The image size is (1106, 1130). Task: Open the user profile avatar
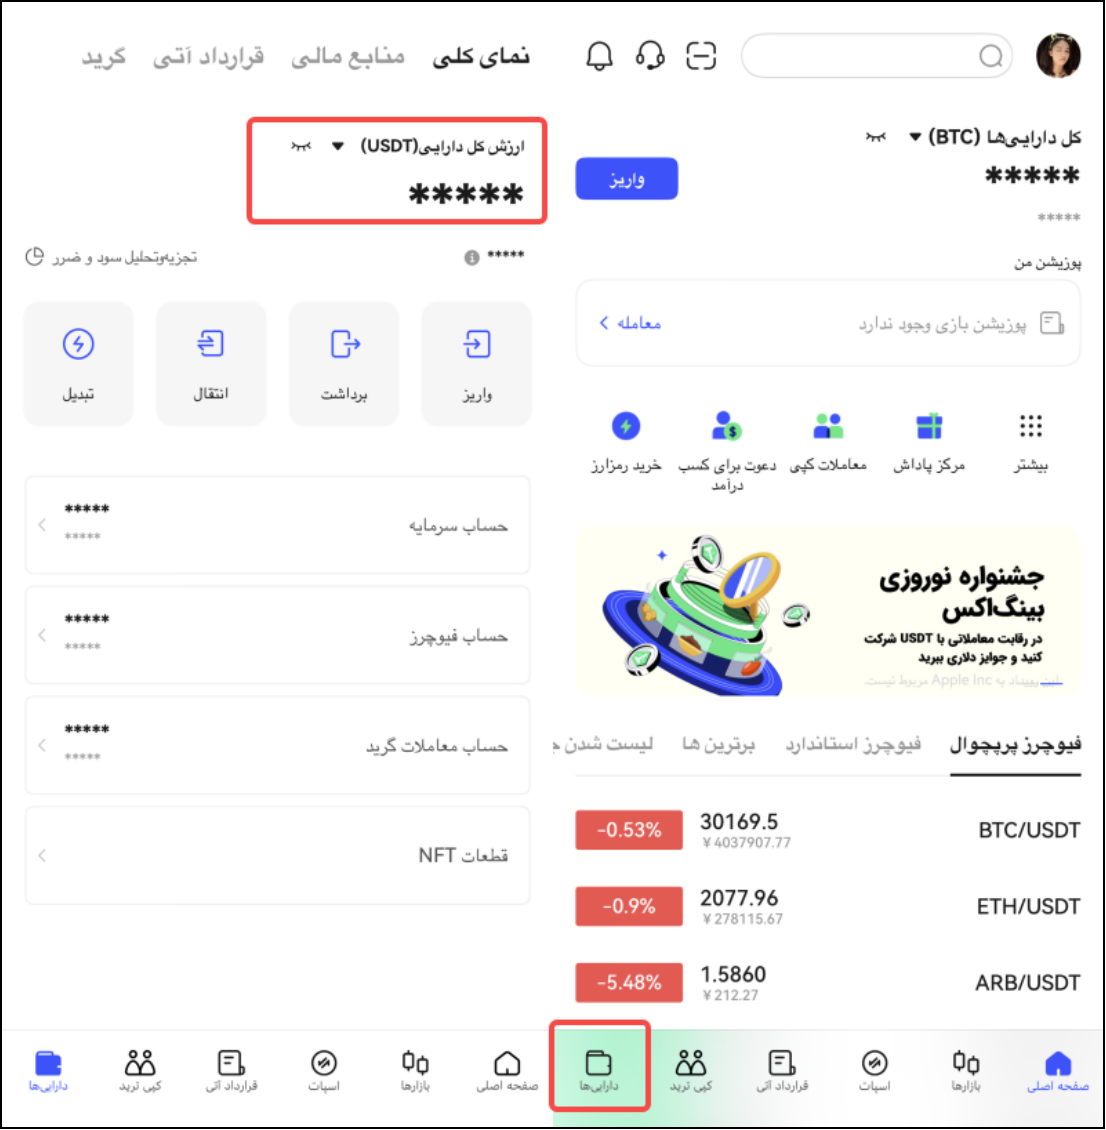tap(1058, 55)
